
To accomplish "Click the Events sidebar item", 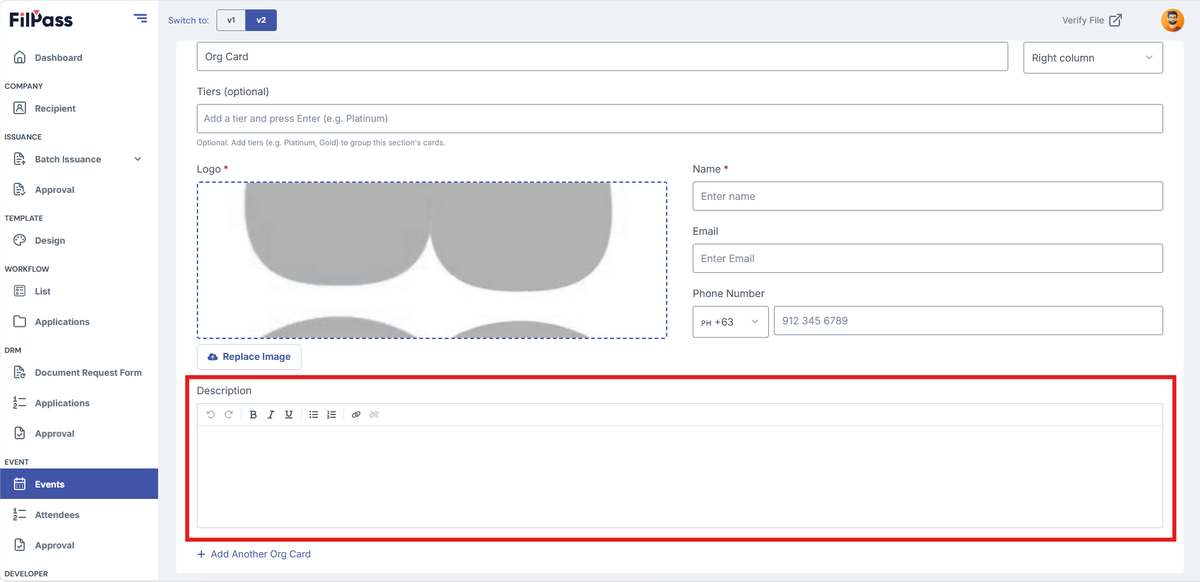I will pyautogui.click(x=79, y=484).
